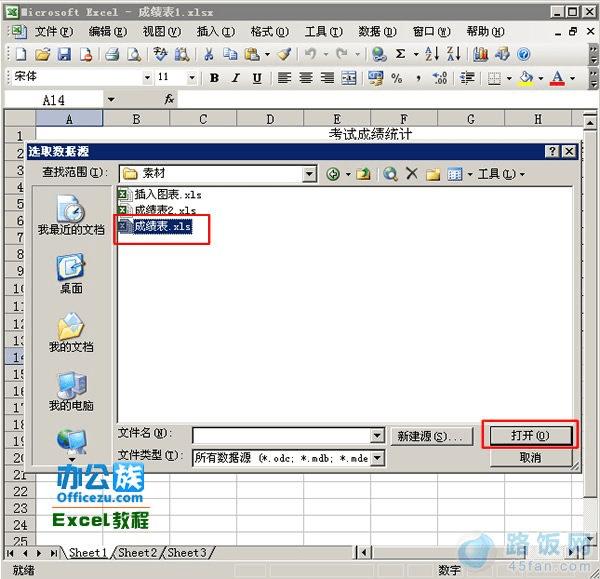Click 我的电脑 in dialog sidebar
The height and width of the screenshot is (579, 600).
tap(71, 390)
